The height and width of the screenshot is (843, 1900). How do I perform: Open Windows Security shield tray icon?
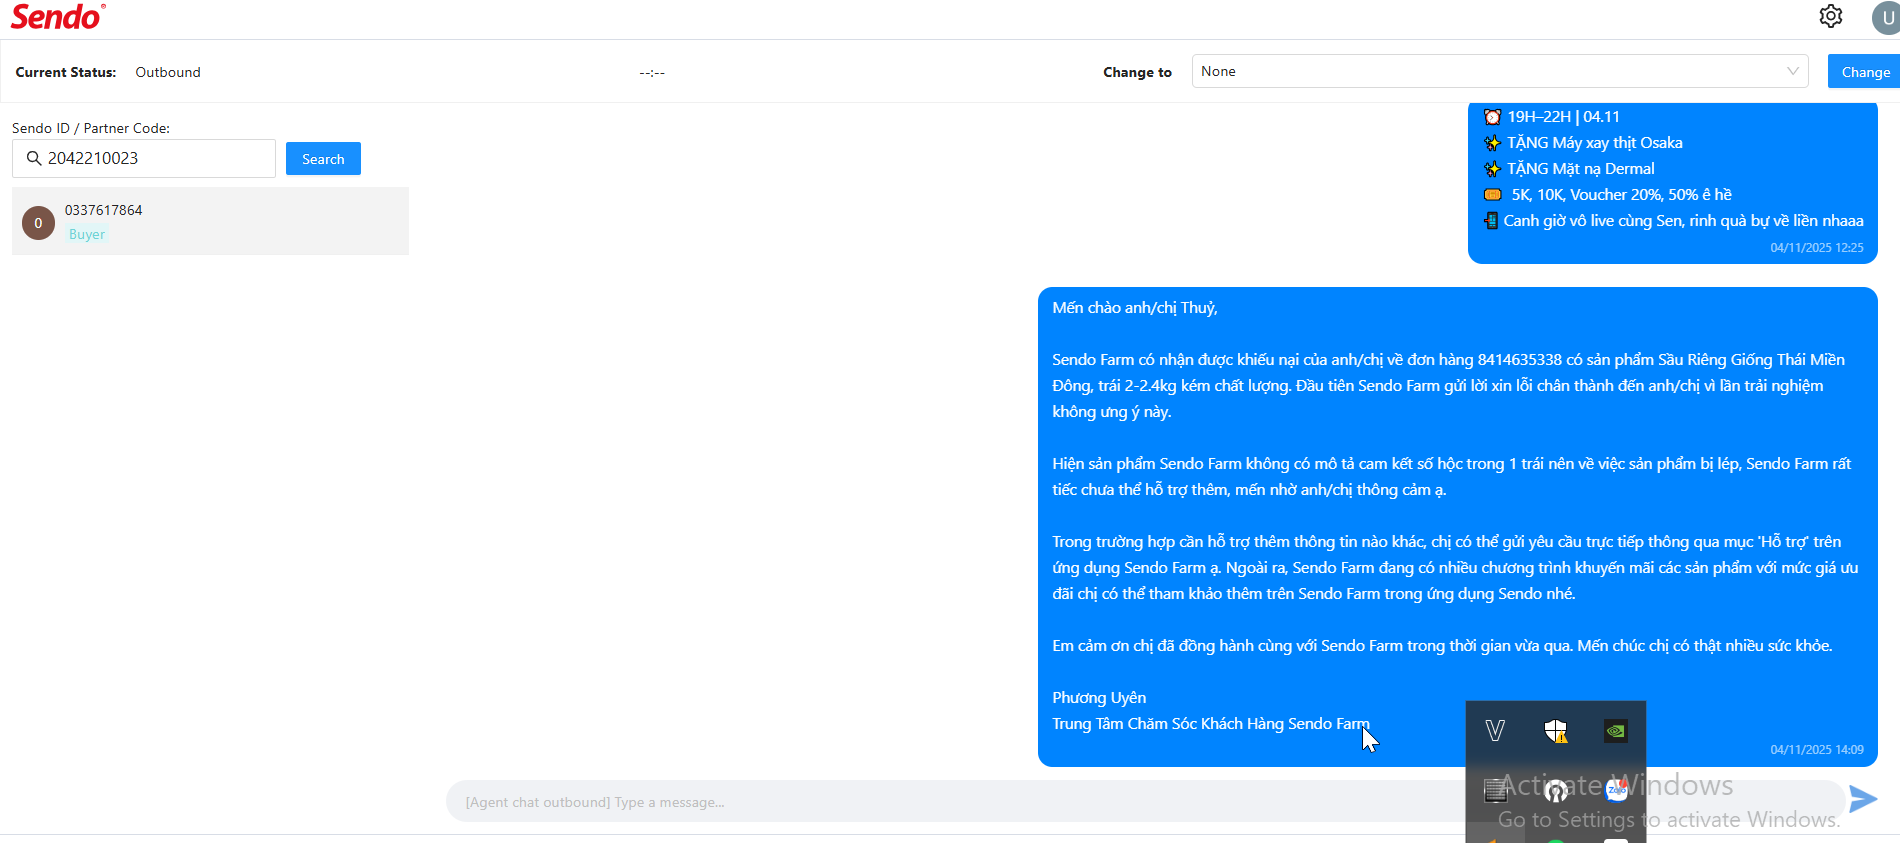coord(1556,731)
